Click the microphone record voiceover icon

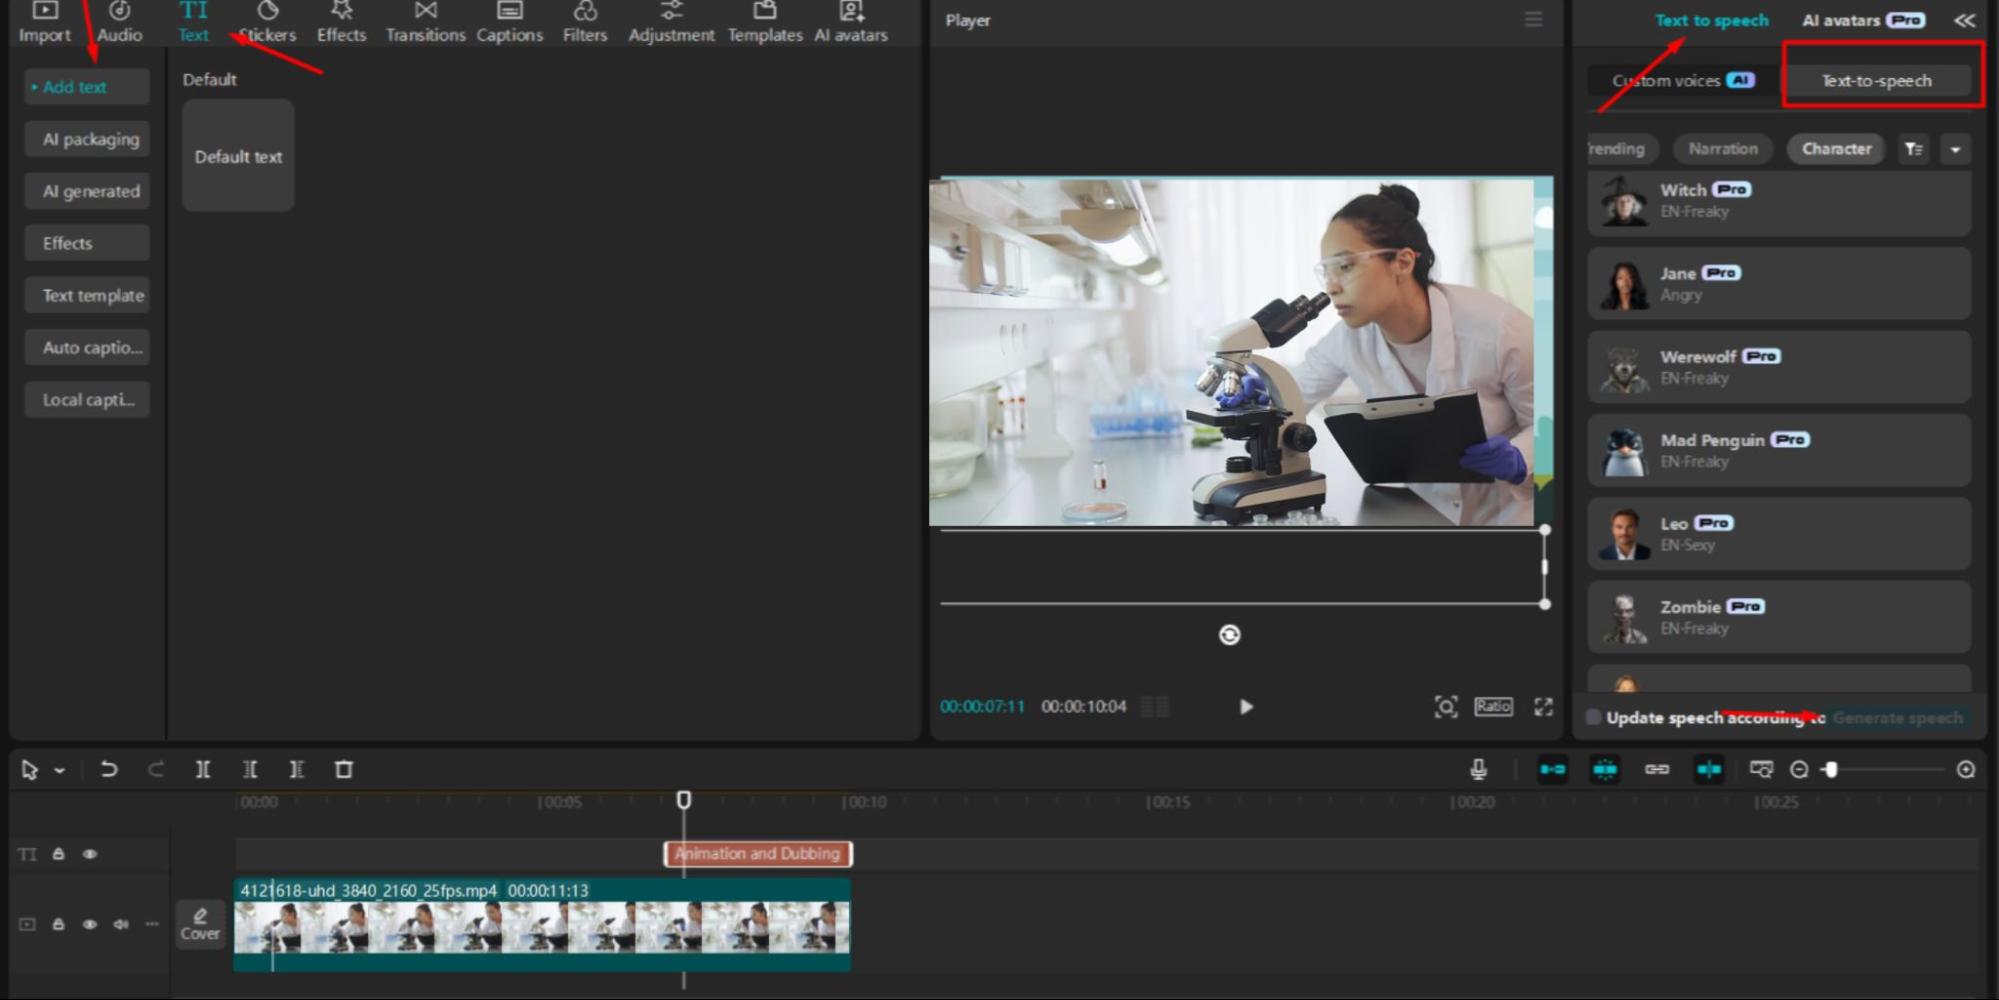pos(1478,769)
